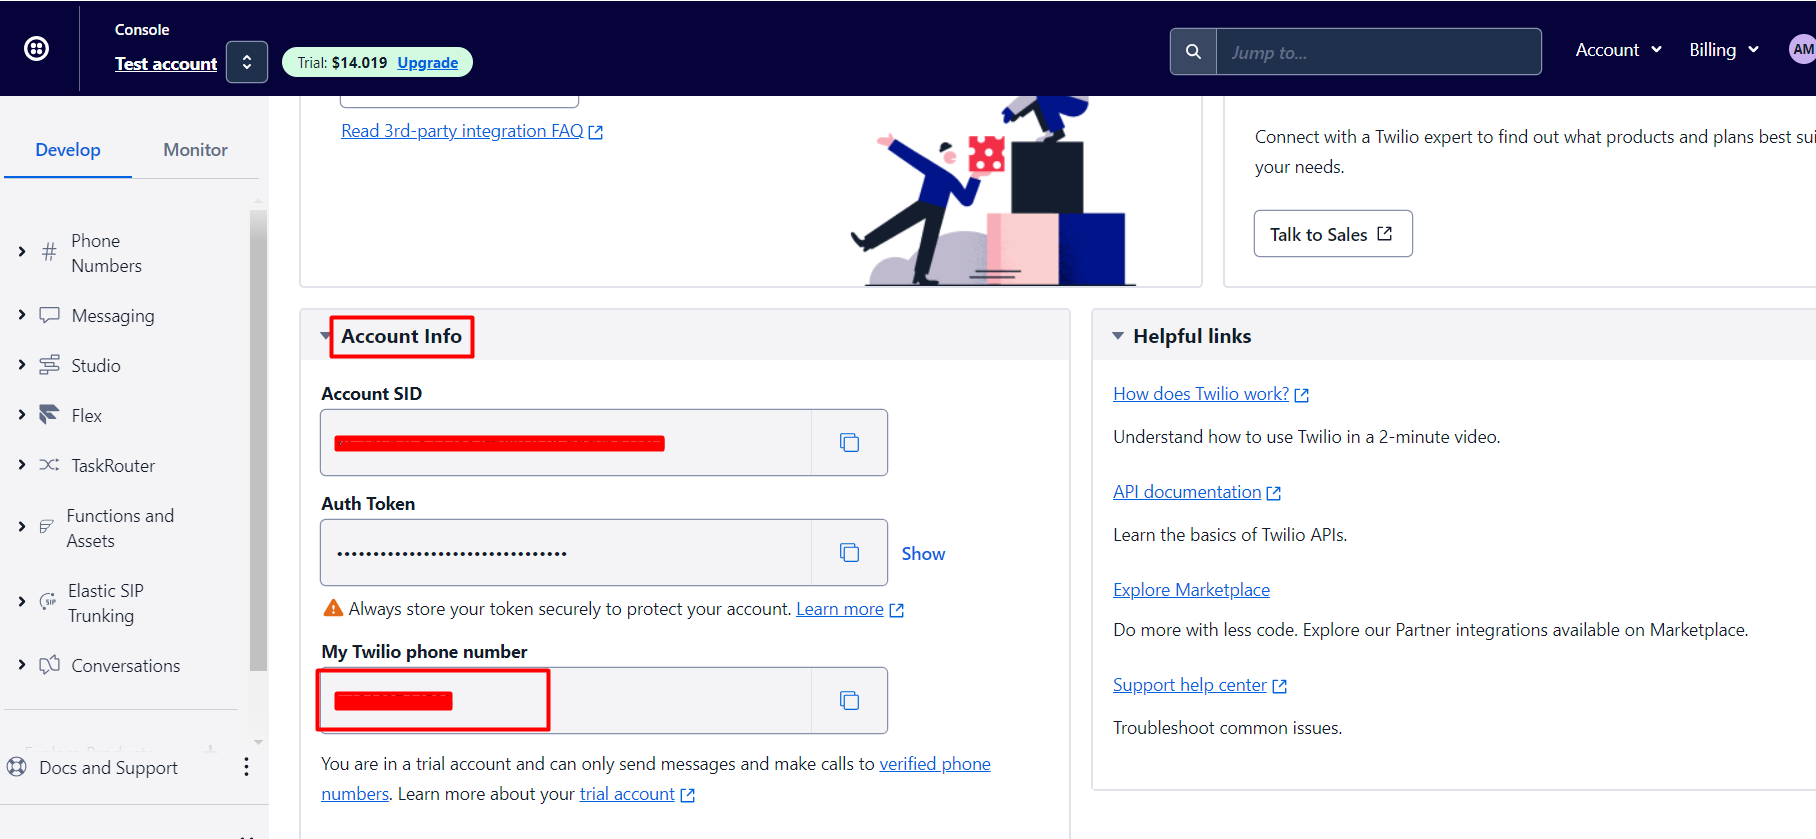Viewport: 1816px width, 839px height.
Task: Open Phone Numbers in sidebar
Action: coord(106,253)
